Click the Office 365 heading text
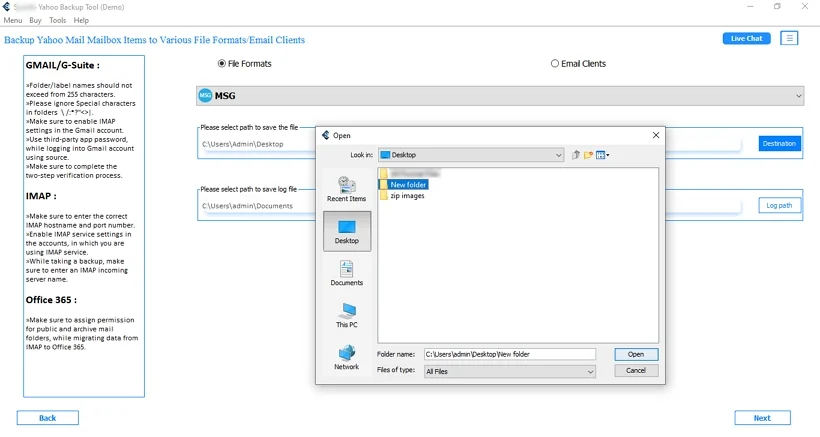This screenshot has height=437, width=820. (51, 300)
